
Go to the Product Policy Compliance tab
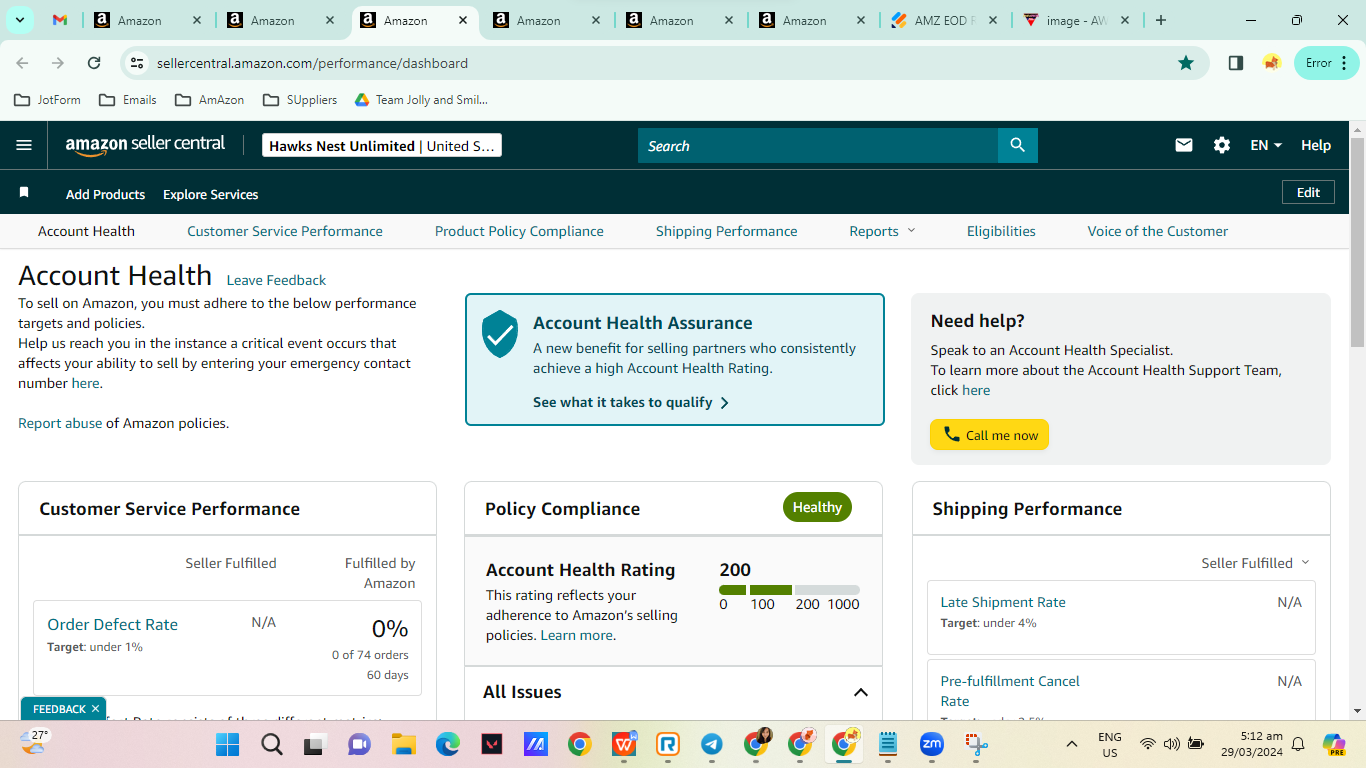[519, 231]
